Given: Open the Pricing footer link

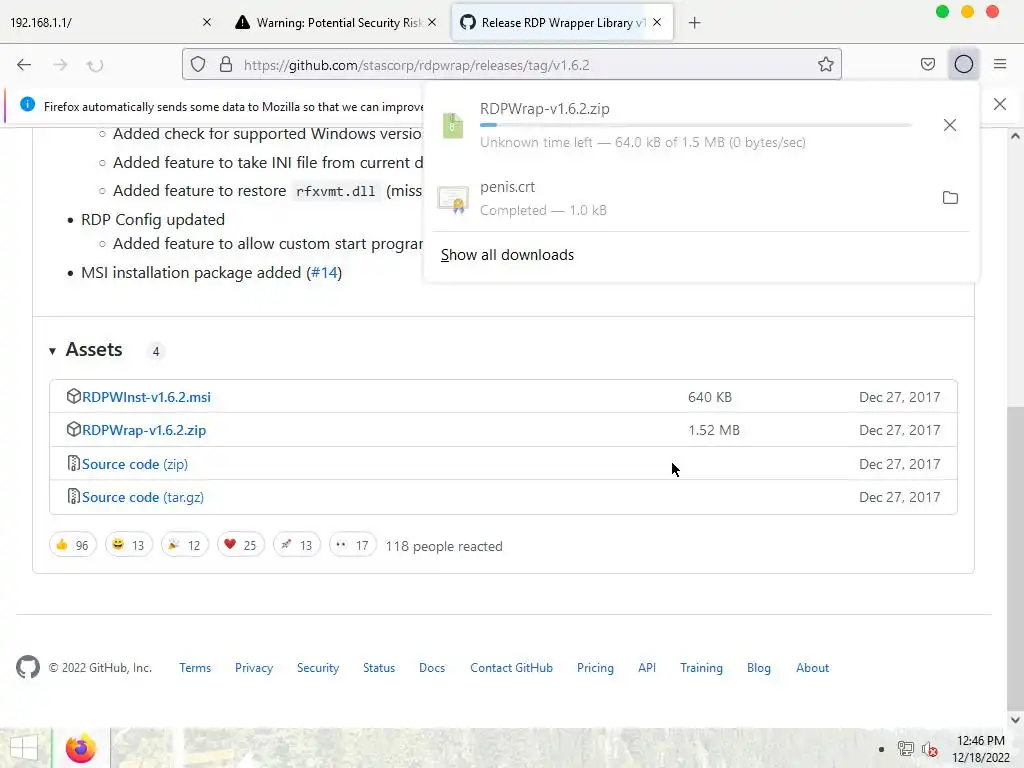Looking at the screenshot, I should pyautogui.click(x=595, y=667).
